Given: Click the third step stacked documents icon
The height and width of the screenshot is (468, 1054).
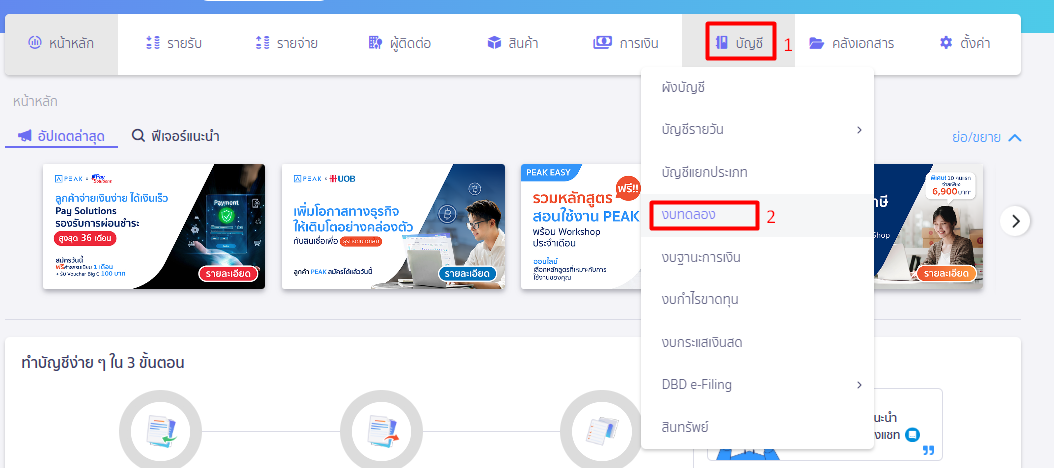Looking at the screenshot, I should (x=602, y=431).
